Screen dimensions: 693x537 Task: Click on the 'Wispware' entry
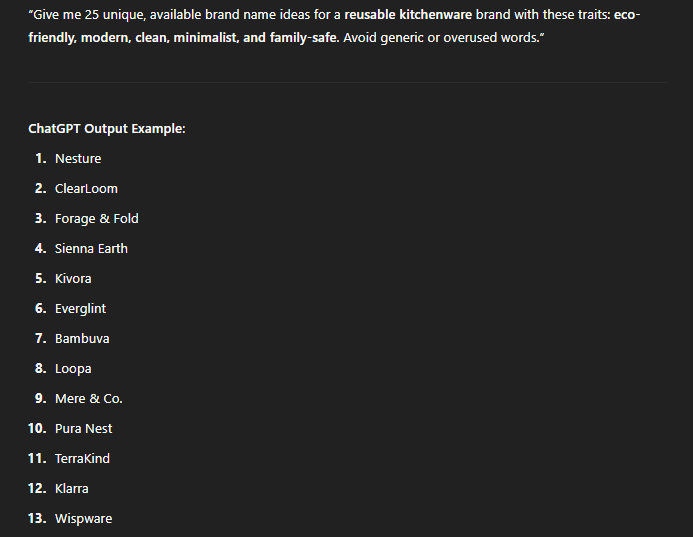tap(83, 519)
